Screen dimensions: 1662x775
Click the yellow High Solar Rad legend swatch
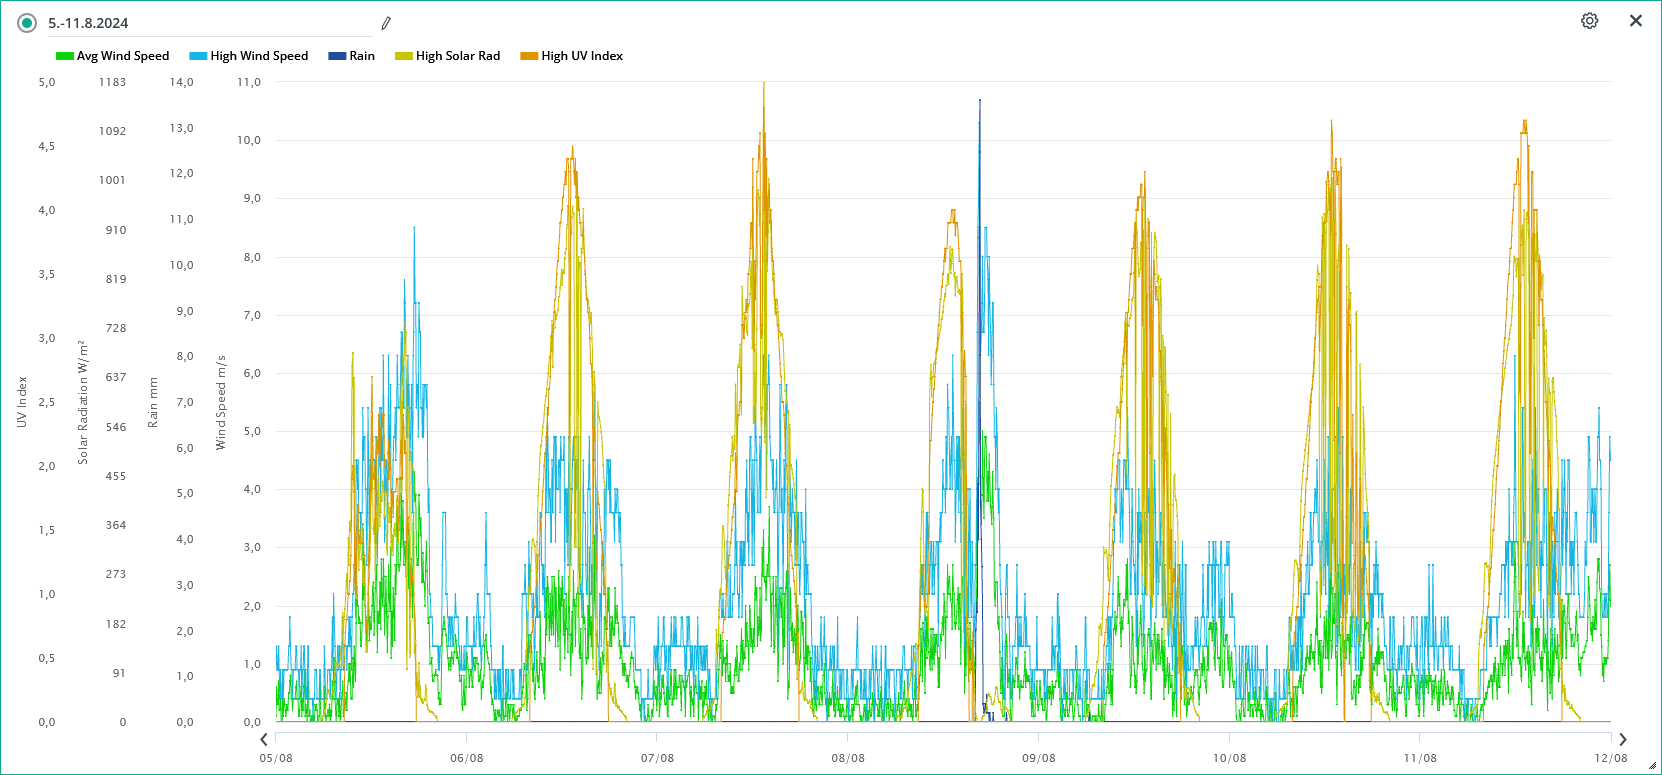tap(404, 56)
